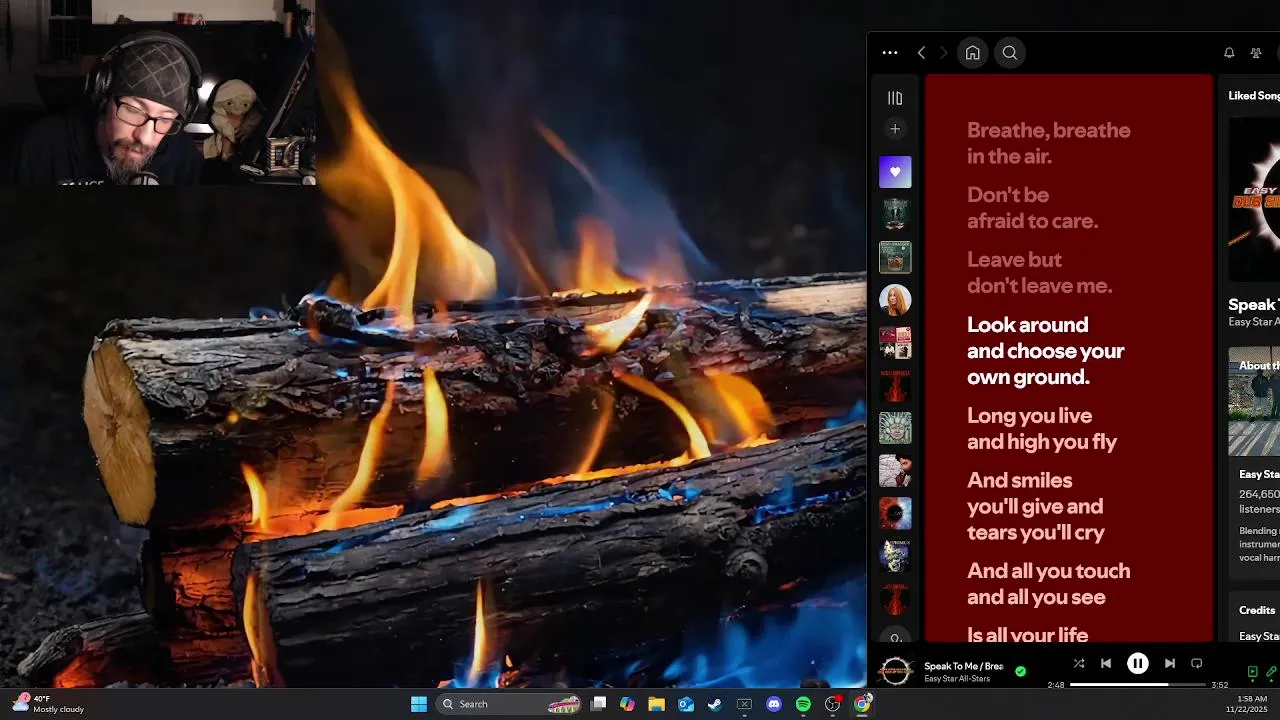Open Task View on the taskbar
The width and height of the screenshot is (1280, 720).
click(598, 704)
